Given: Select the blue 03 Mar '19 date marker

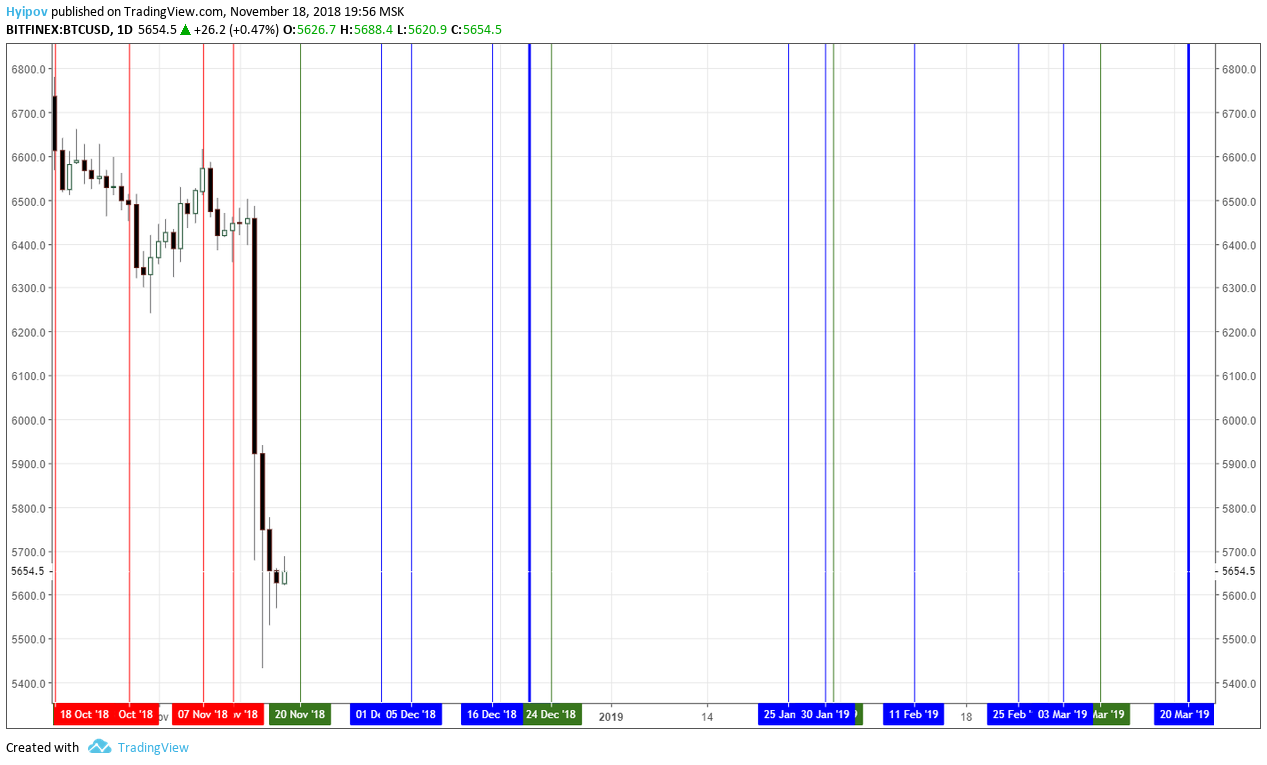Looking at the screenshot, I should pyautogui.click(x=1063, y=715).
